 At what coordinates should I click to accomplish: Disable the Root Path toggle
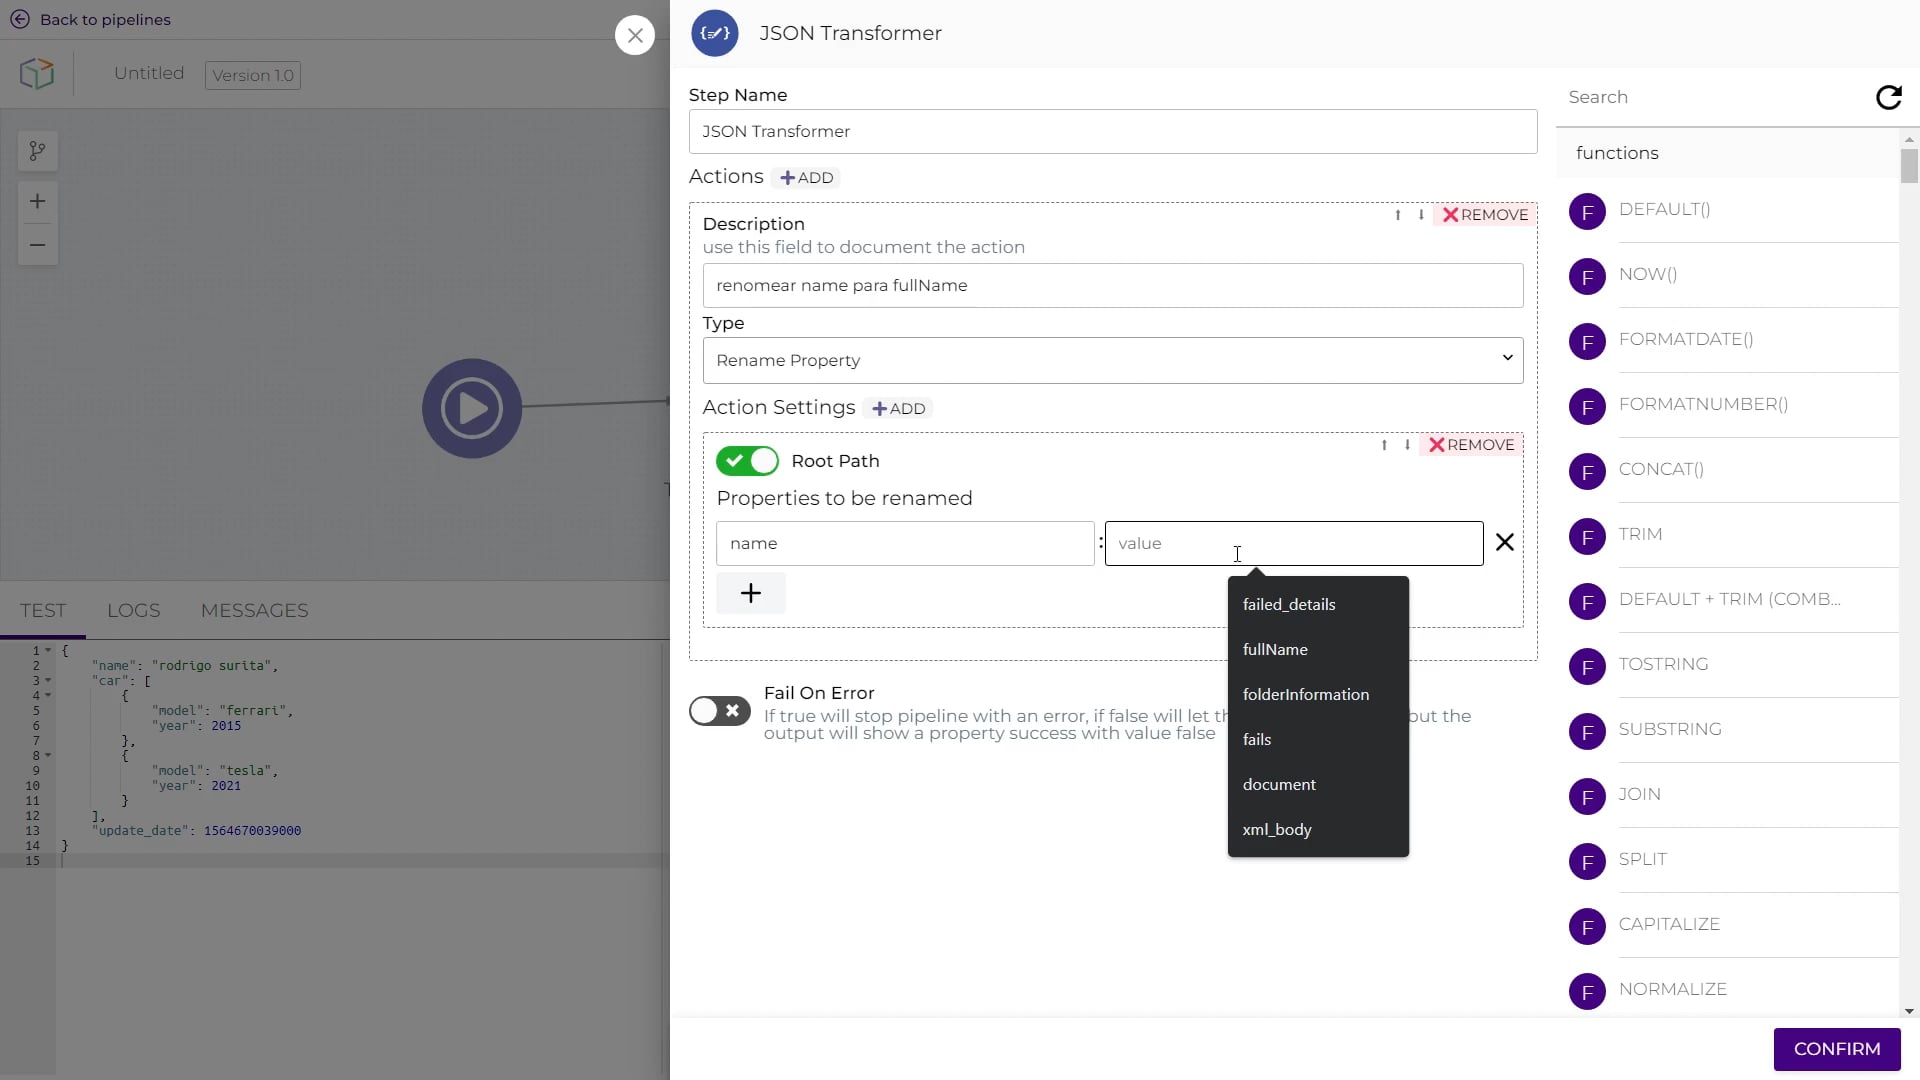(746, 461)
